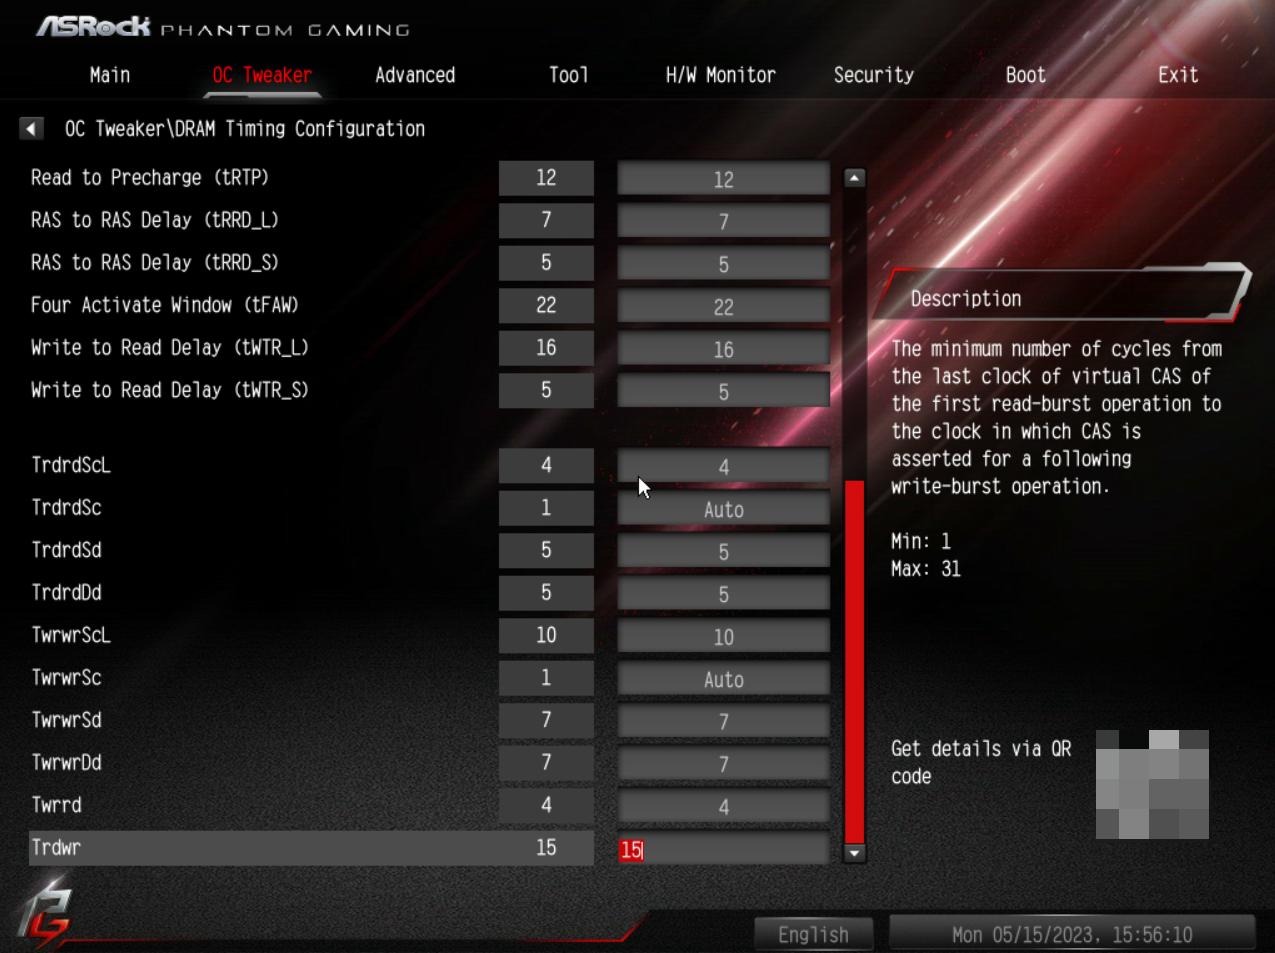Open the TrdrdSc Auto value dropdown
Screen dimensions: 1275x953
(x=723, y=509)
